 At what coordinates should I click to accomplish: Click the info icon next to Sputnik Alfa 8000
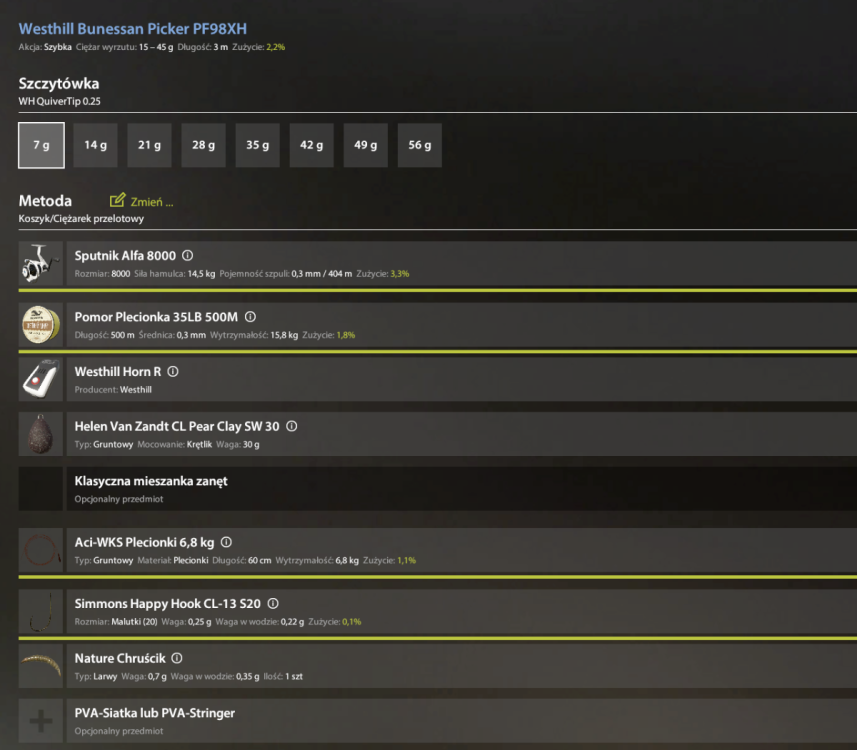(187, 255)
